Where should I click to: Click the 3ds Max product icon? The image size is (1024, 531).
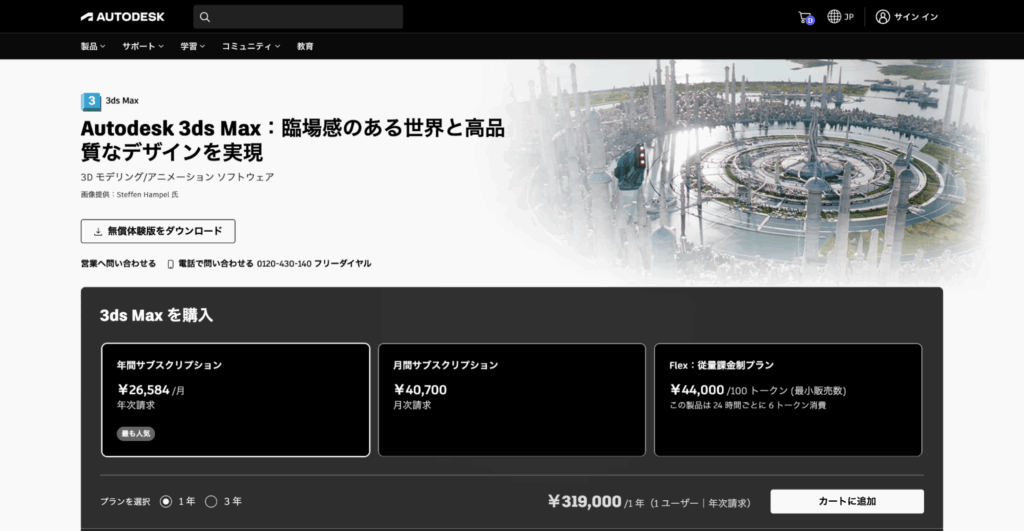pyautogui.click(x=90, y=100)
